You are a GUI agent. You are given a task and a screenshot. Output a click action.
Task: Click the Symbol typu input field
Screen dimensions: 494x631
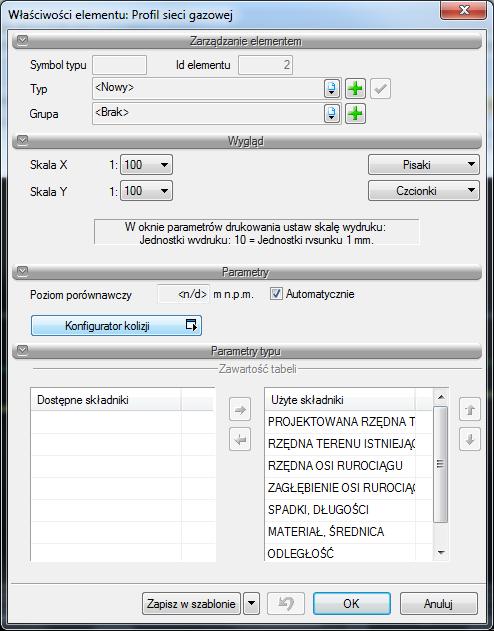pyautogui.click(x=119, y=65)
